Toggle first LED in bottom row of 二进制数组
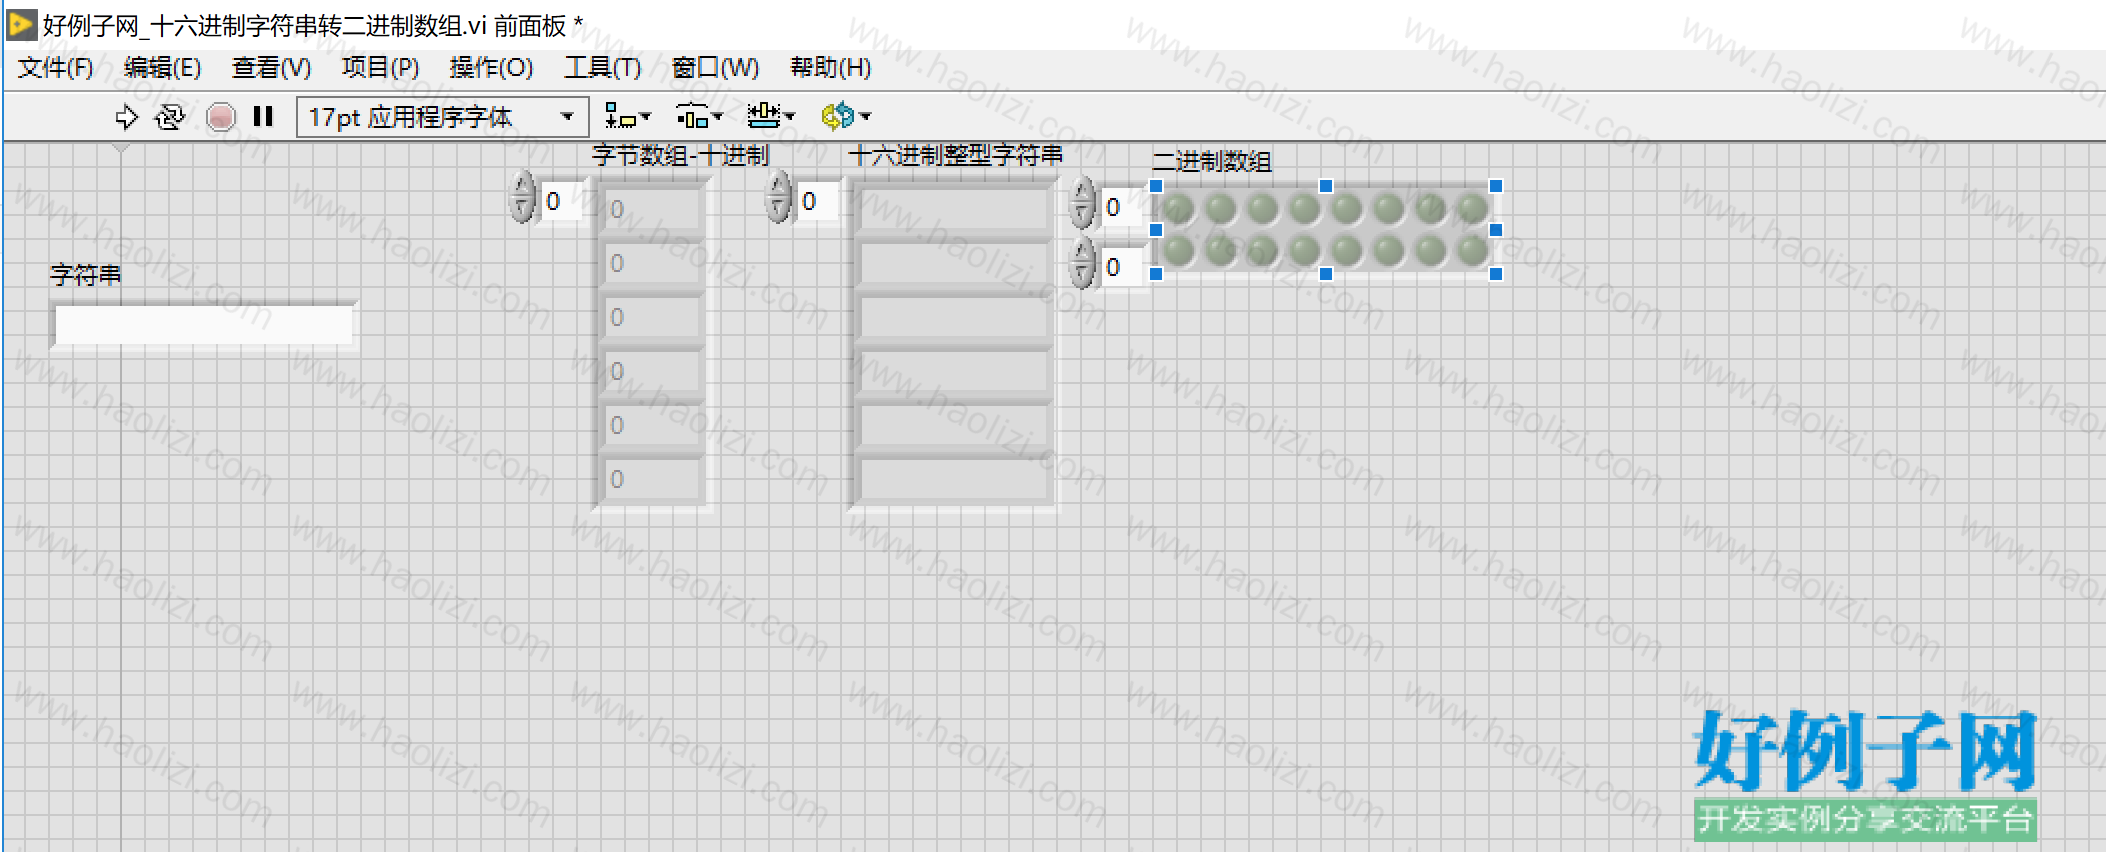2106x852 pixels. coord(1179,250)
